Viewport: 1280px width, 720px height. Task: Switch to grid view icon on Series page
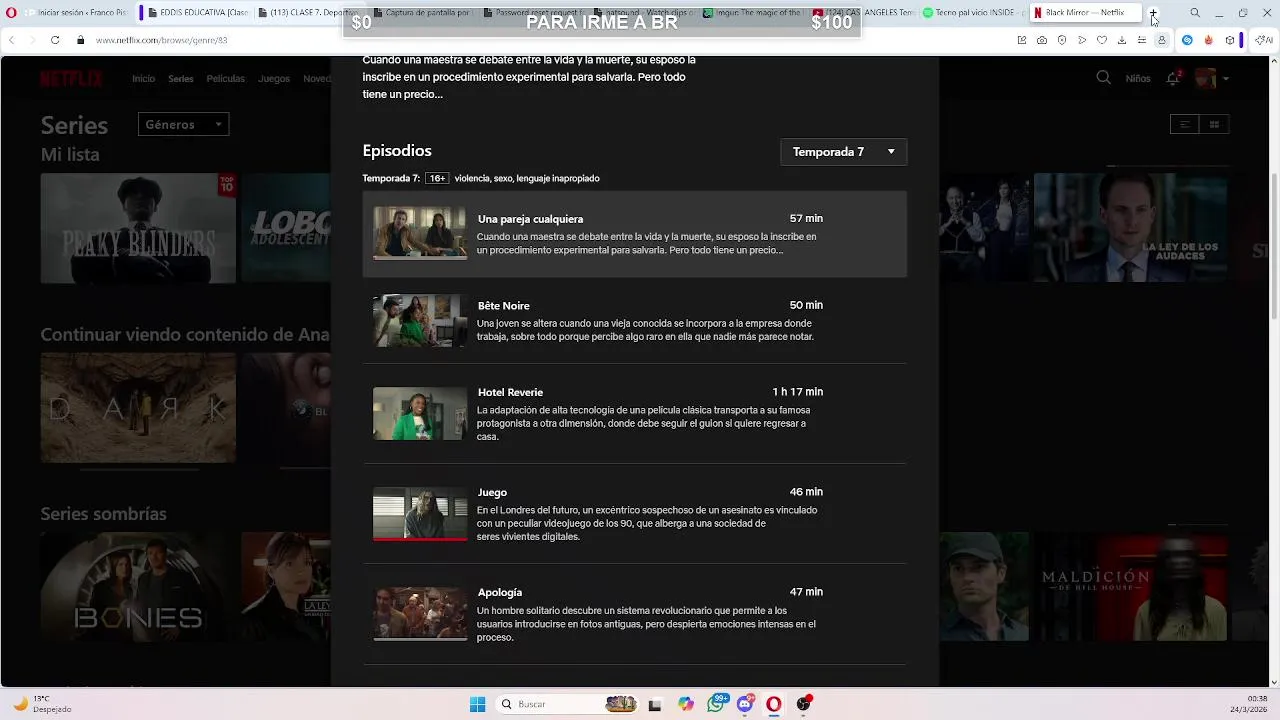[x=1214, y=124]
